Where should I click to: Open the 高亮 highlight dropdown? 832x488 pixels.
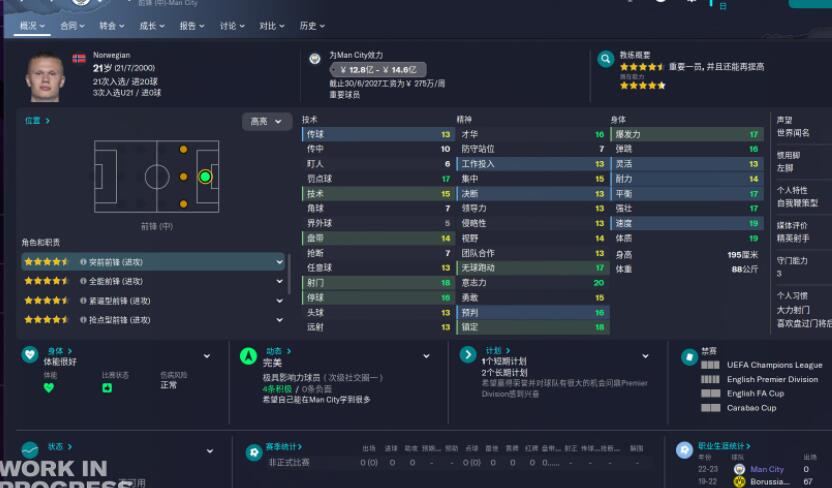coord(267,121)
